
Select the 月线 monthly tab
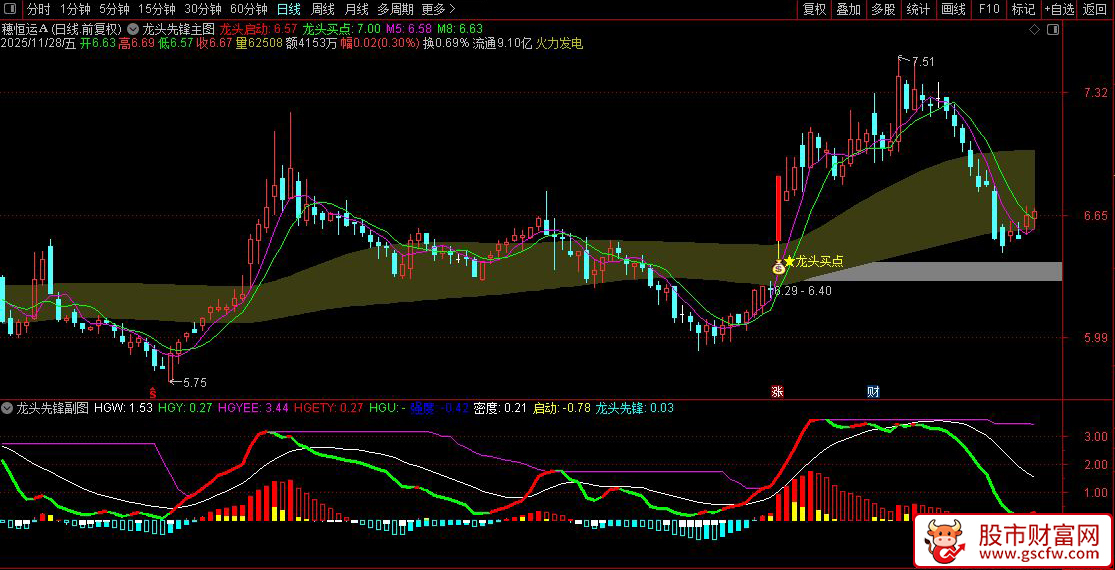[356, 9]
